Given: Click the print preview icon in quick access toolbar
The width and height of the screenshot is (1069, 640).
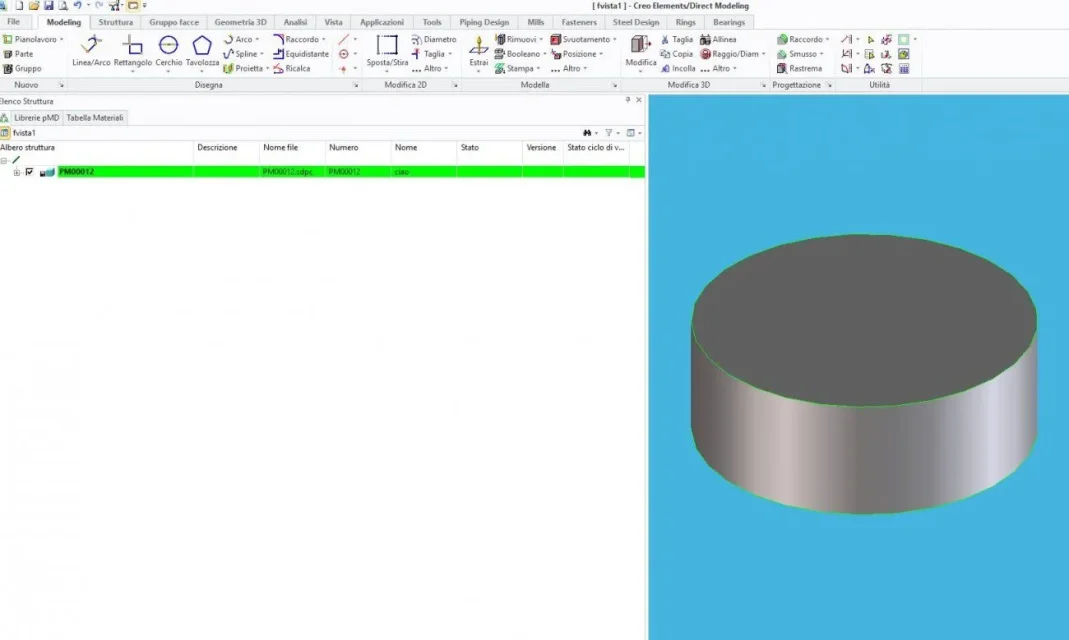Looking at the screenshot, I should tap(63, 5).
